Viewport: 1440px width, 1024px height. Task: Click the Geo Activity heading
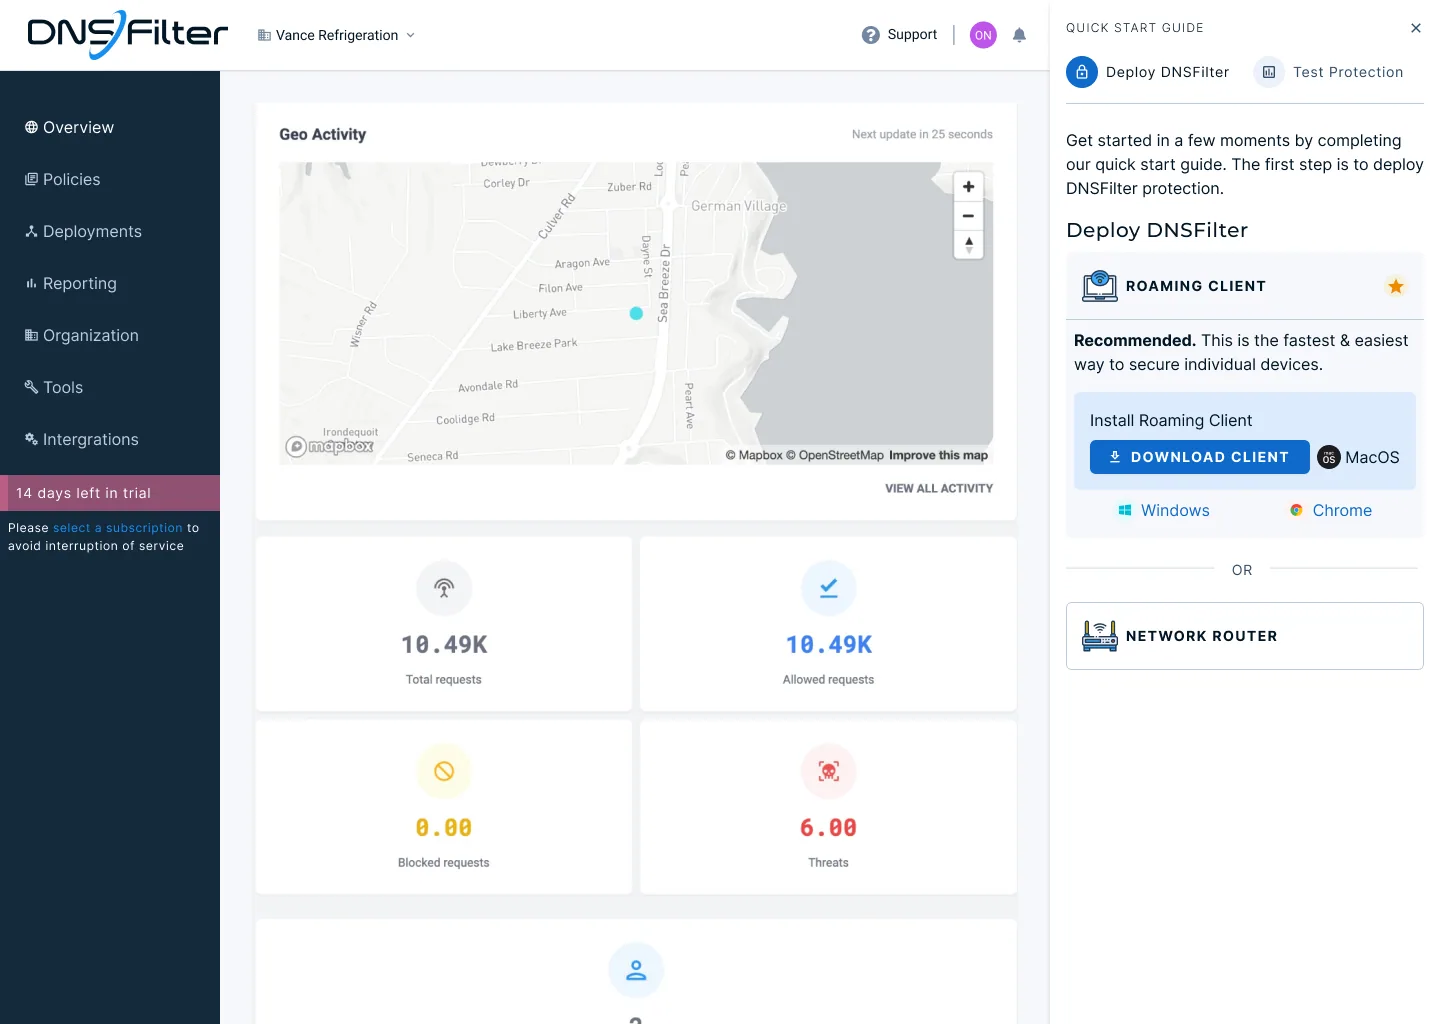coord(323,134)
